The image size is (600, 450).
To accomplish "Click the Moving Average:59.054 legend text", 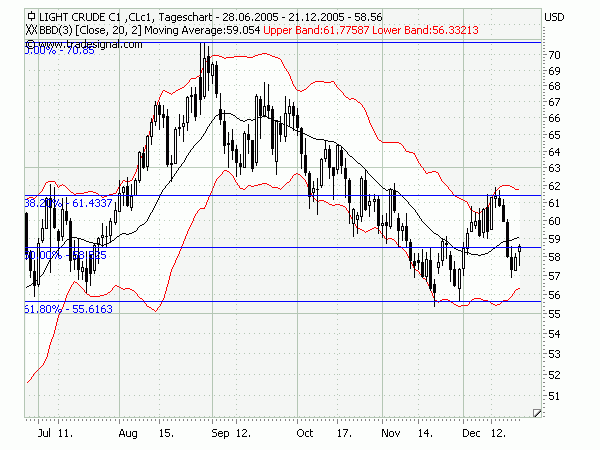I will (x=202, y=30).
